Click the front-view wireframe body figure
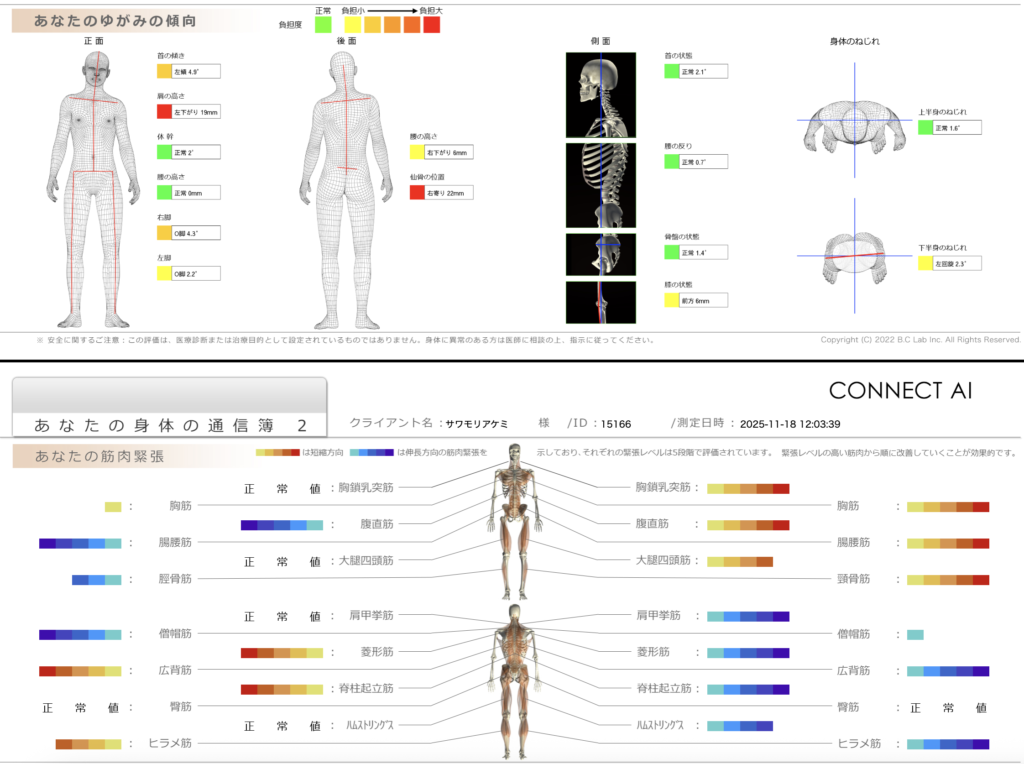 (96, 188)
